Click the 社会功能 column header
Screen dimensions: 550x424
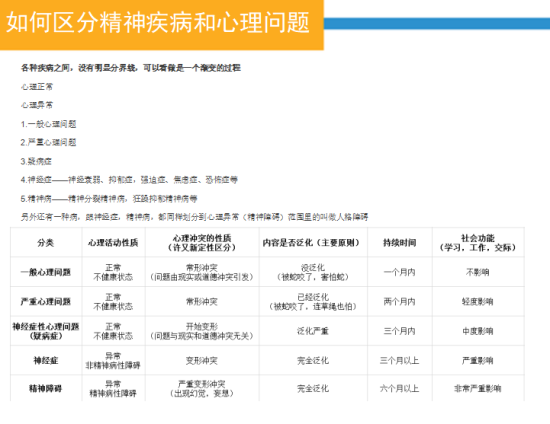point(478,242)
